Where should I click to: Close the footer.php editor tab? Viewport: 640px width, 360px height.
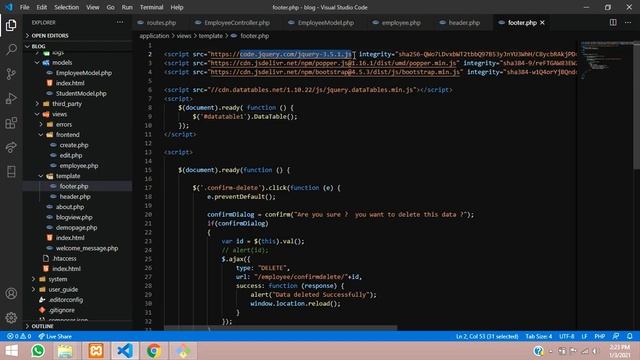[542, 22]
